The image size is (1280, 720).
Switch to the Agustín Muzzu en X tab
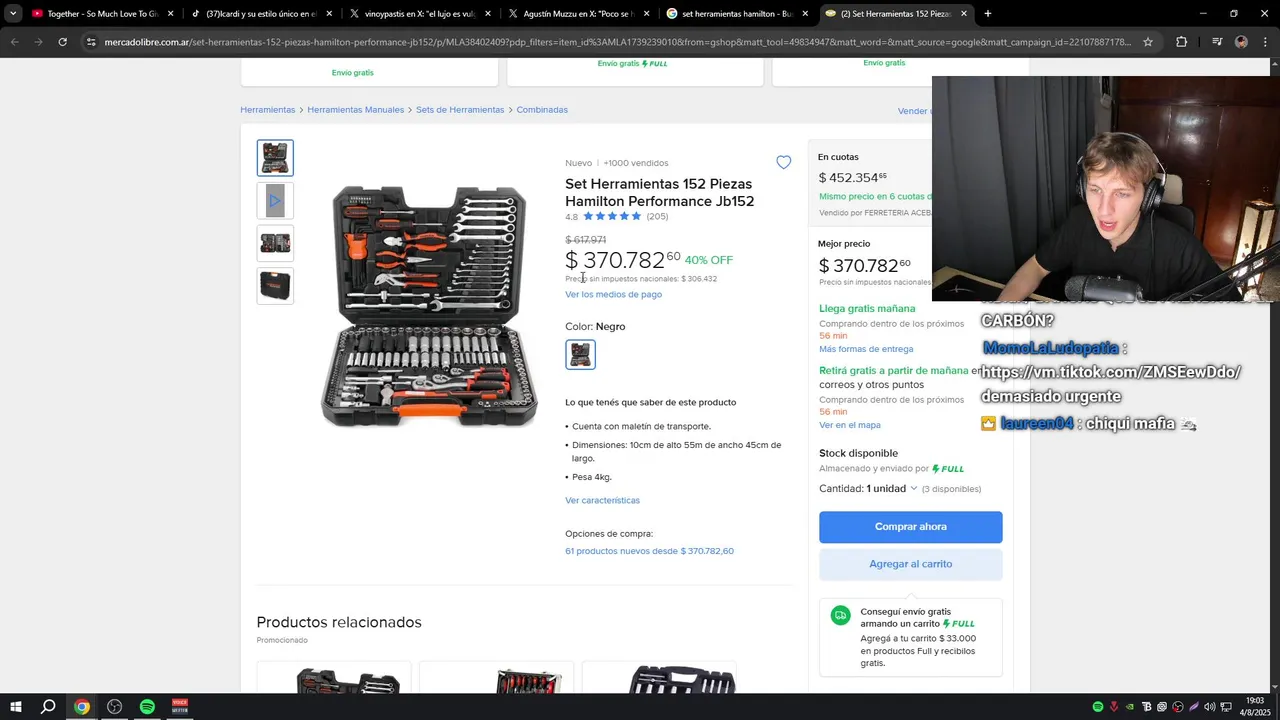578,14
